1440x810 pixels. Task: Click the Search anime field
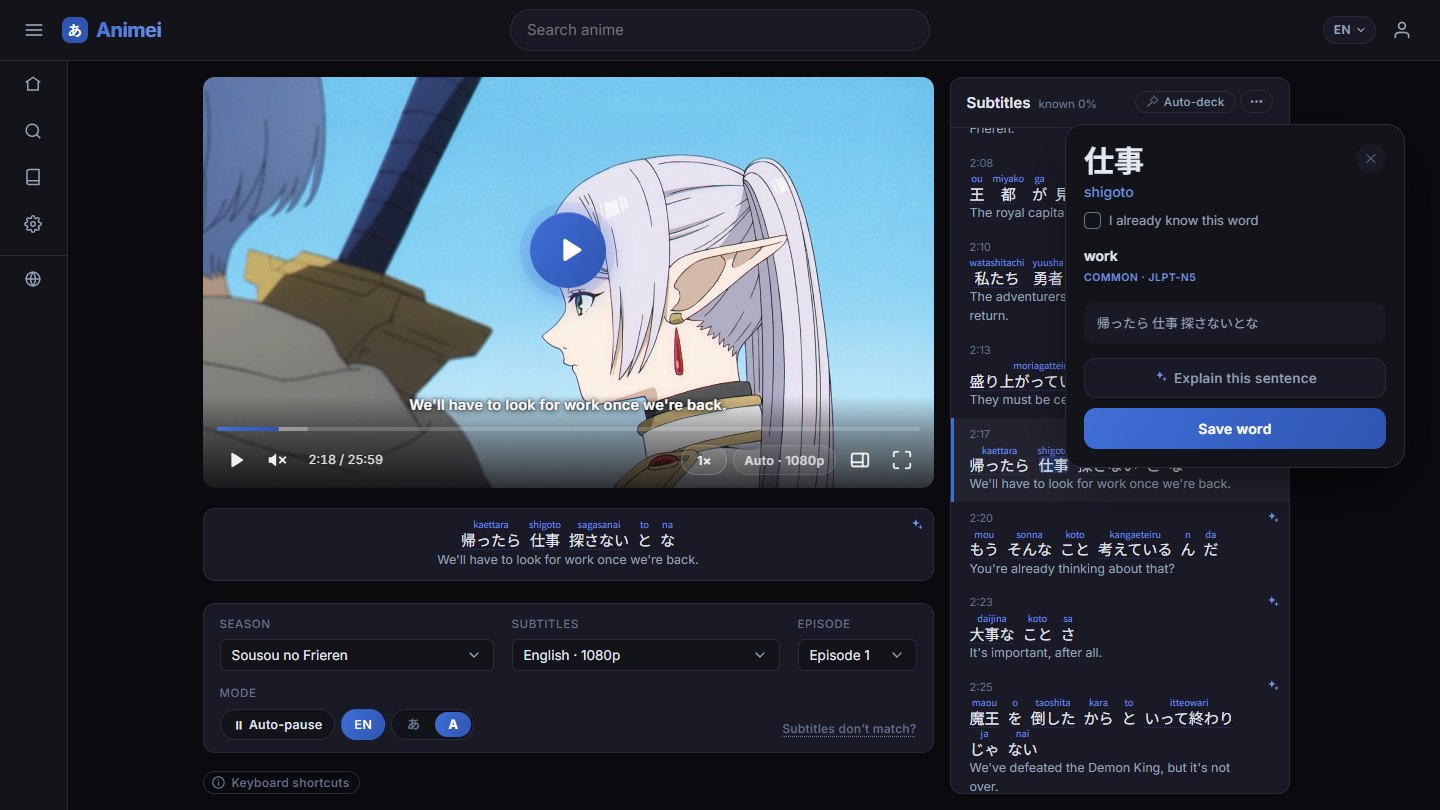point(720,30)
